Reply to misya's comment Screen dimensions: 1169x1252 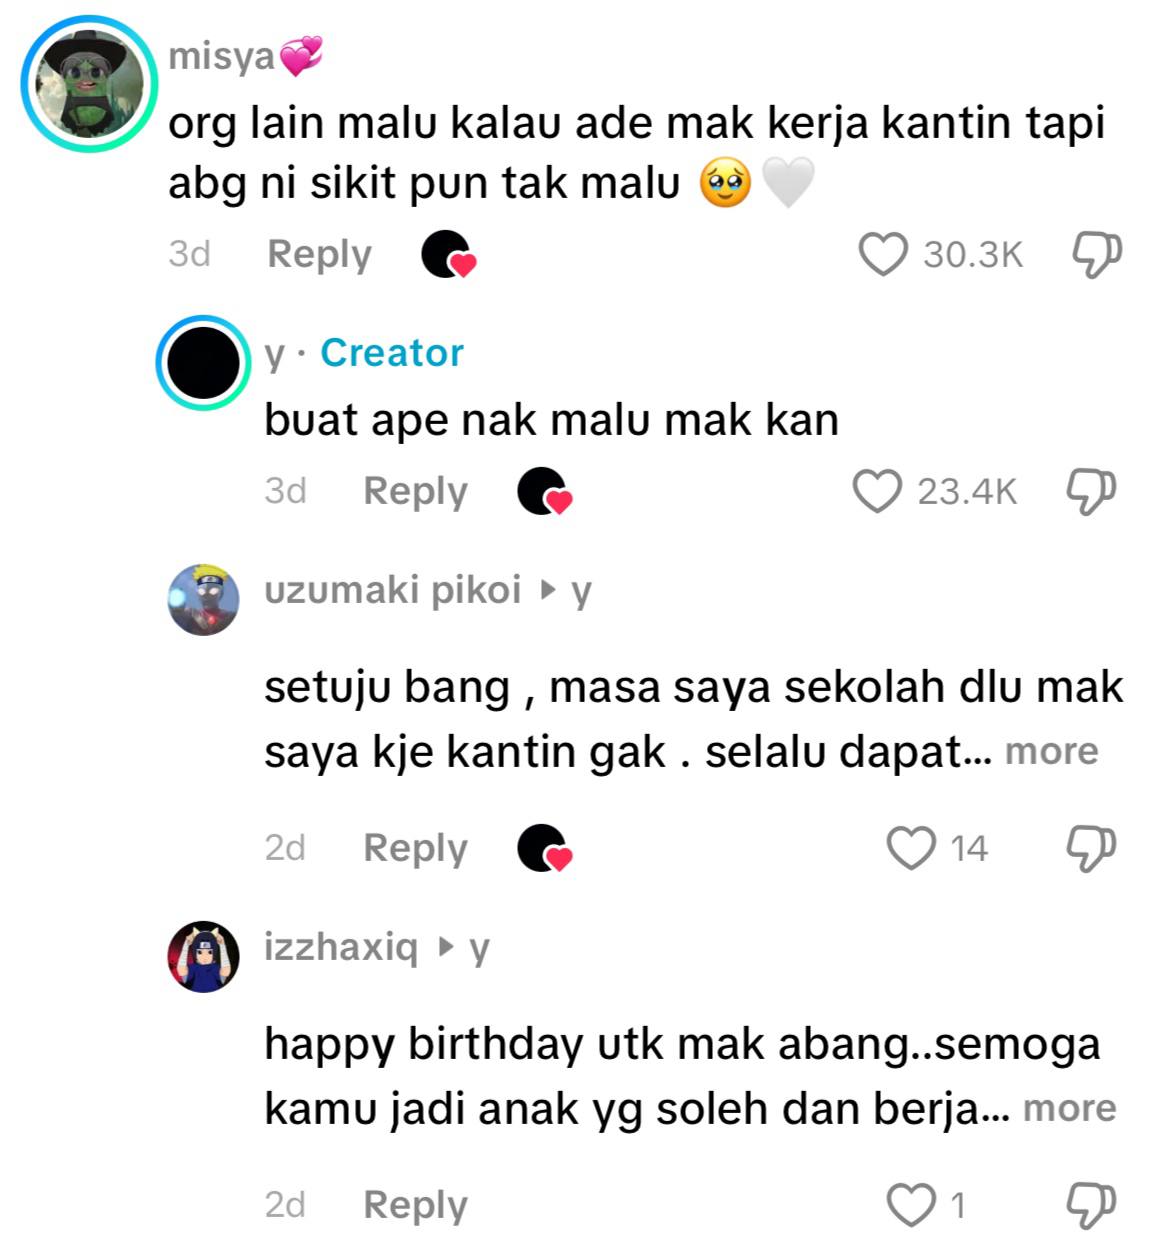tap(319, 254)
